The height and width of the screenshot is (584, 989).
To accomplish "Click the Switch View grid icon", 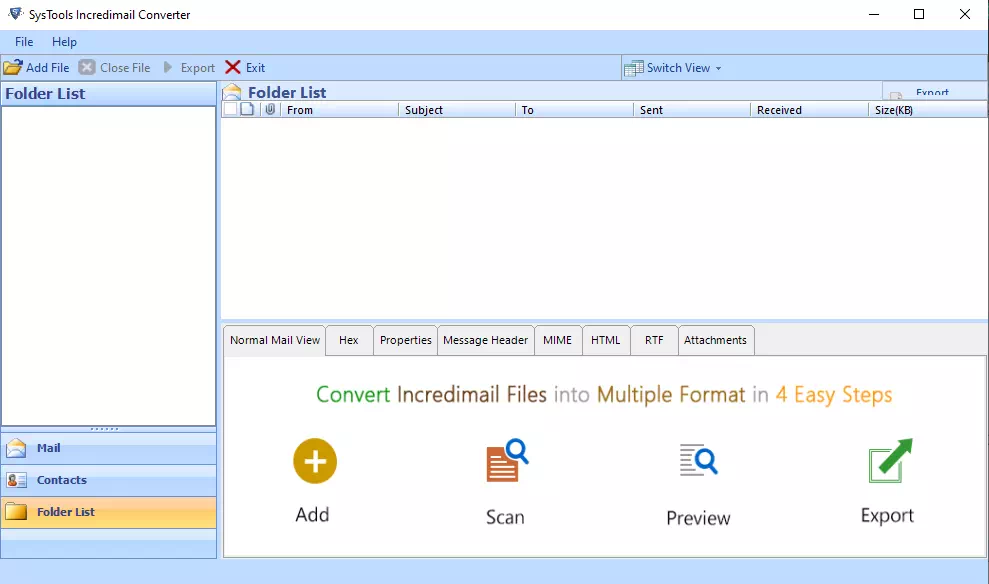I will [633, 68].
